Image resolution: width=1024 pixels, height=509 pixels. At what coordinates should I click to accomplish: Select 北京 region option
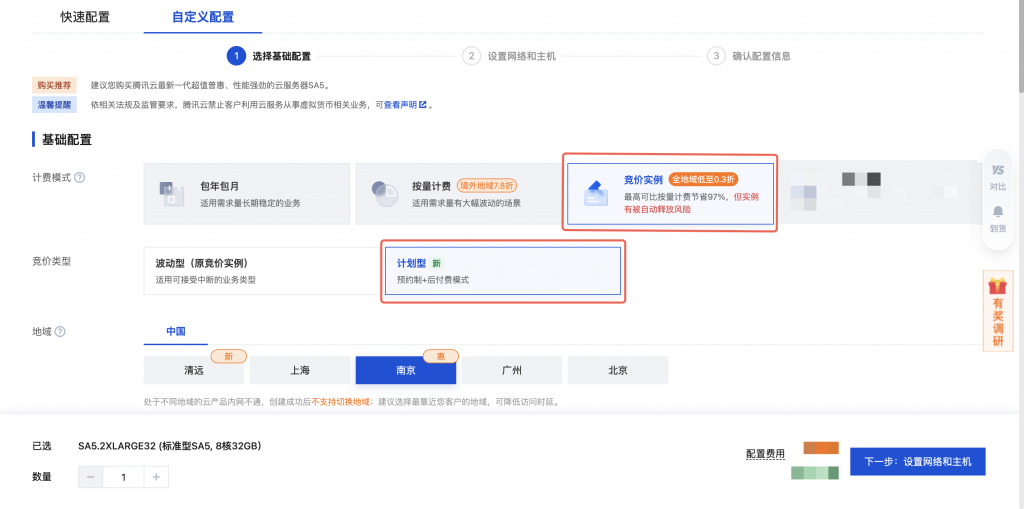(x=618, y=370)
